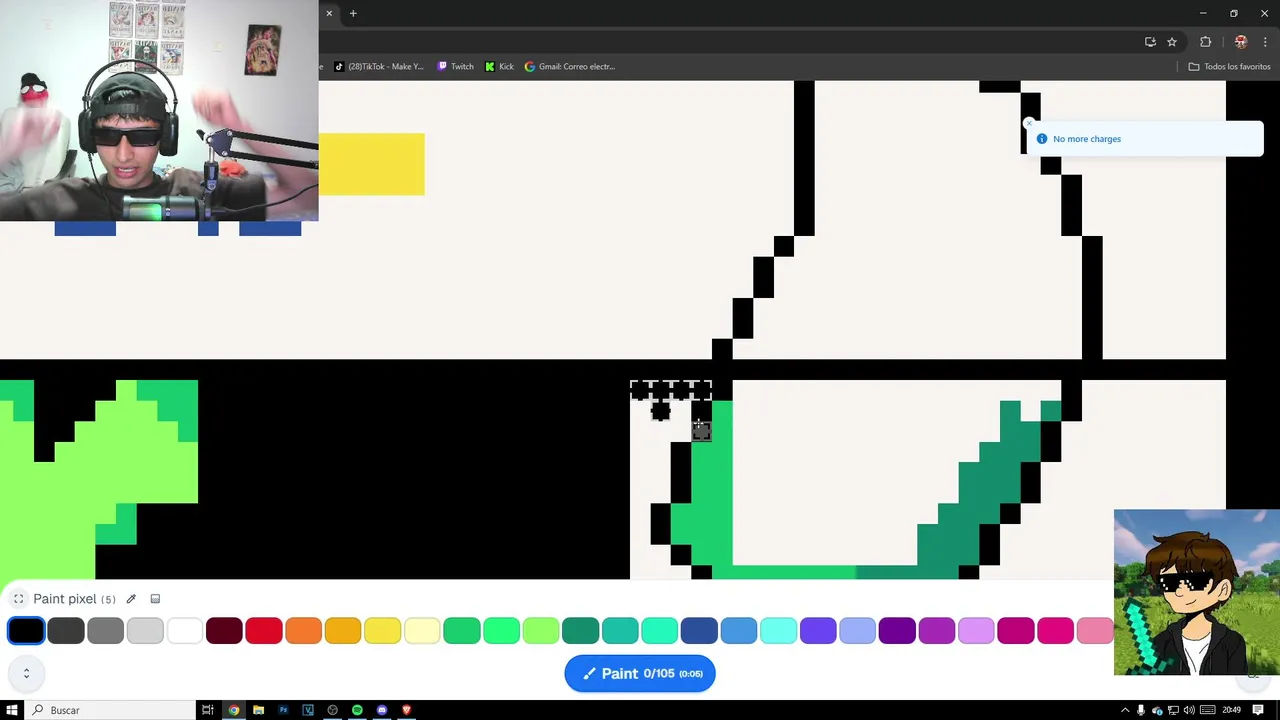Select the lime light-green color swatch

point(541,630)
